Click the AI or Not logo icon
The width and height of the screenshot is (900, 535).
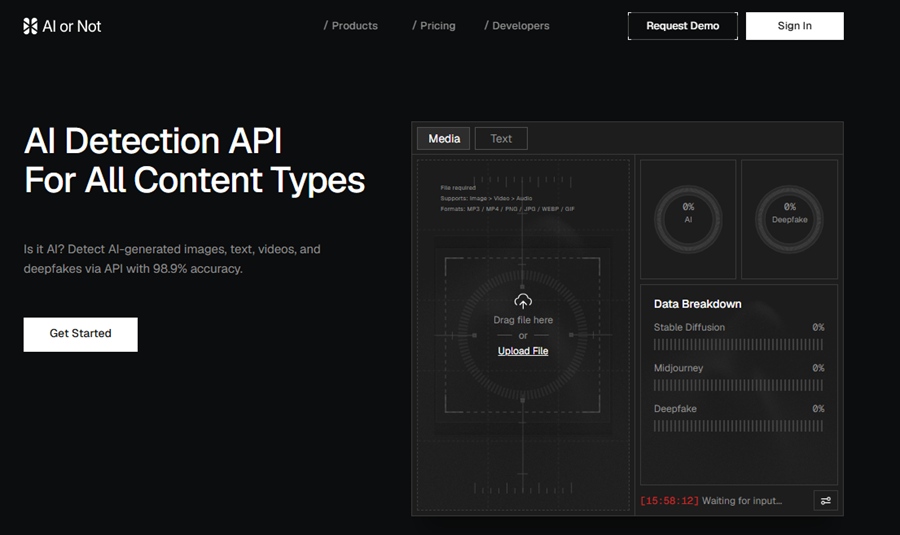point(30,26)
